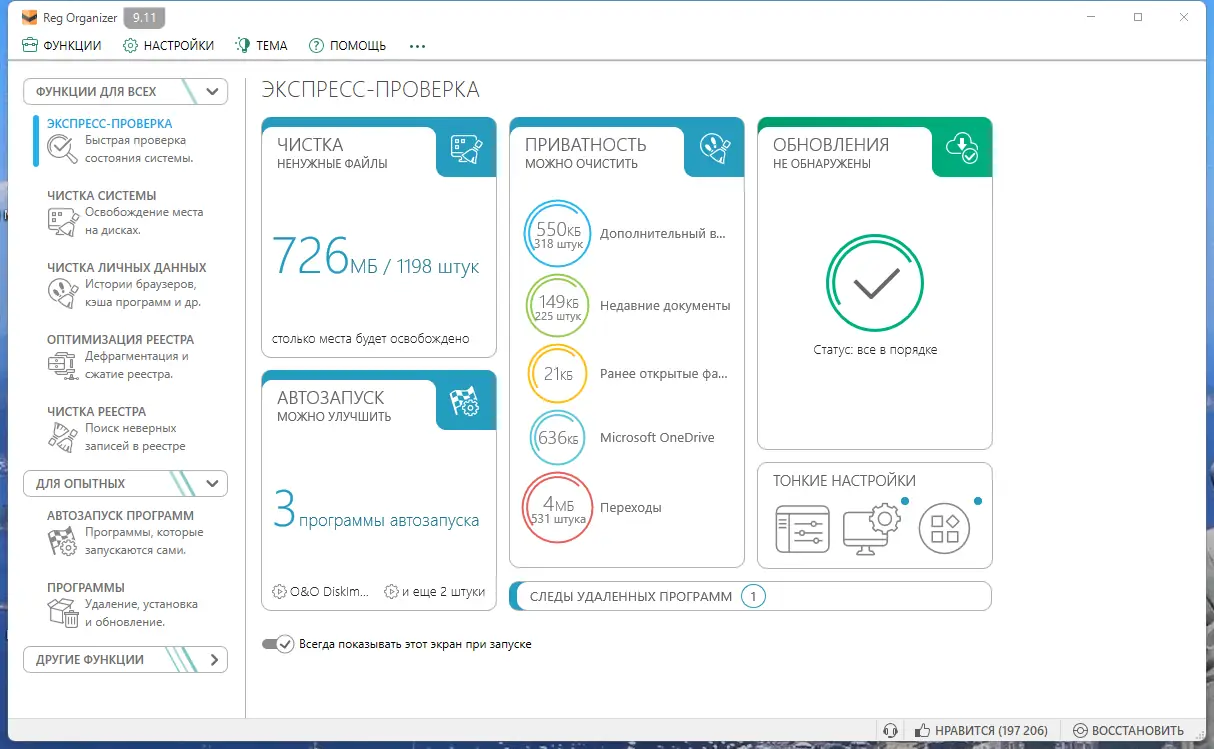Open the Тема menu
This screenshot has height=749, width=1214.
261,45
